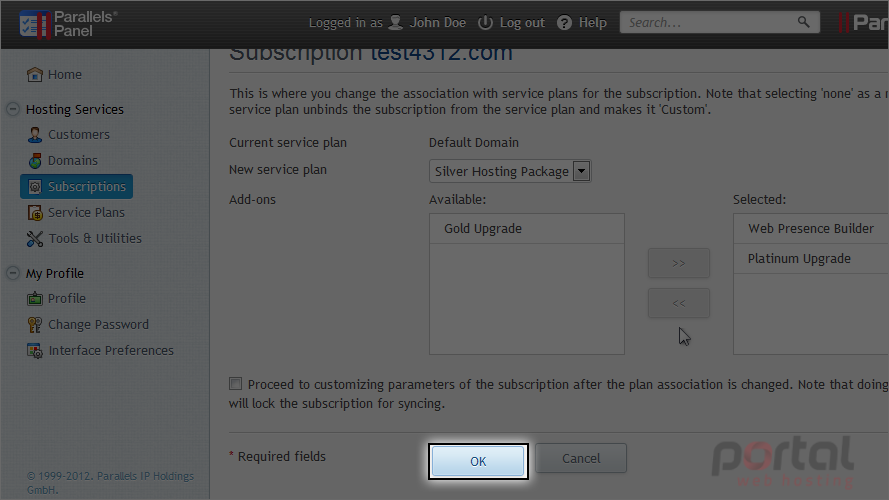Click the Service Plans icon
Viewport: 889px width, 500px height.
pyautogui.click(x=35, y=213)
